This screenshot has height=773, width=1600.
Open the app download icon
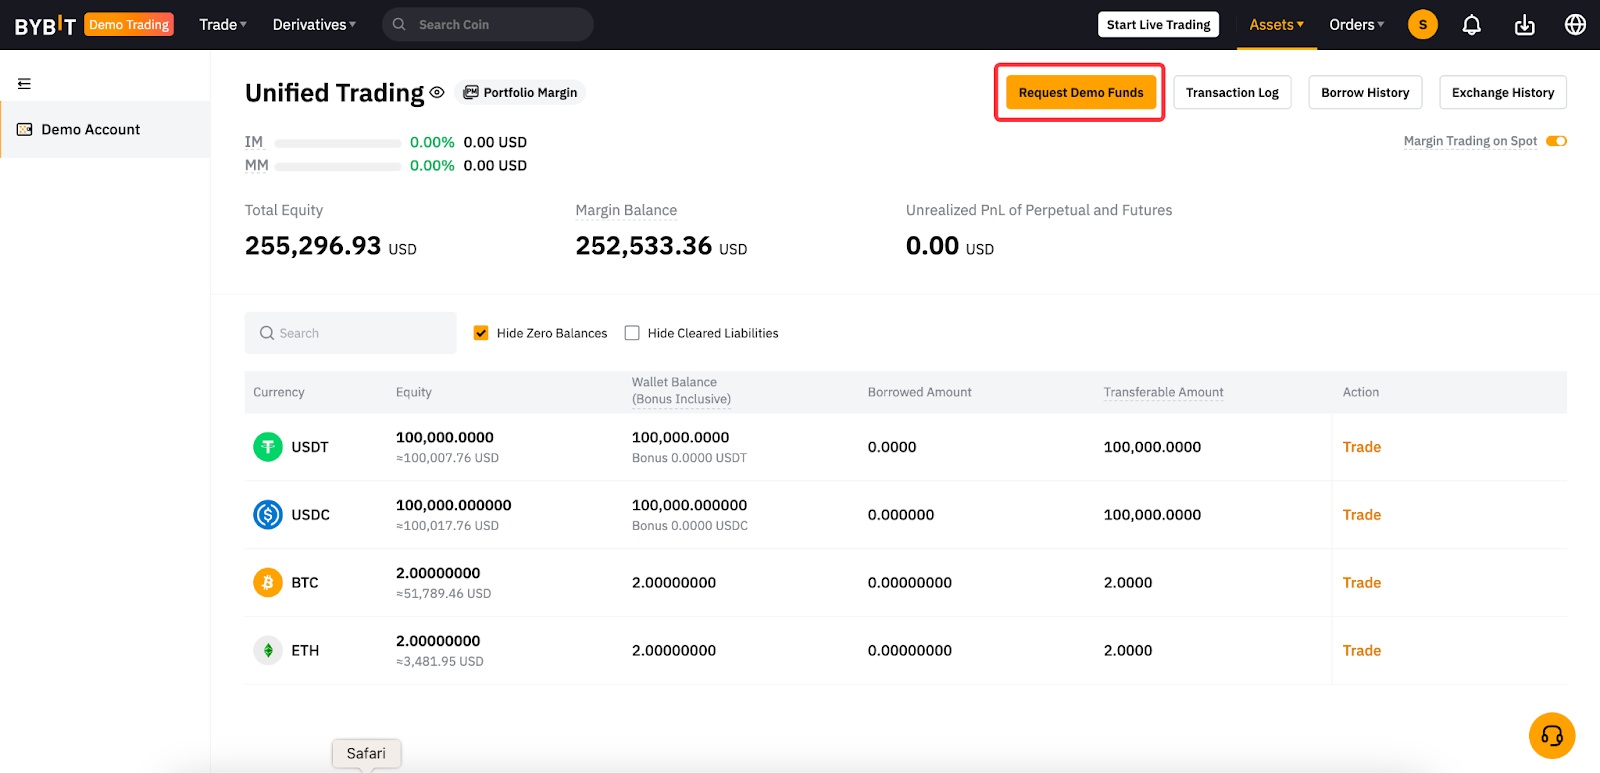click(1524, 25)
